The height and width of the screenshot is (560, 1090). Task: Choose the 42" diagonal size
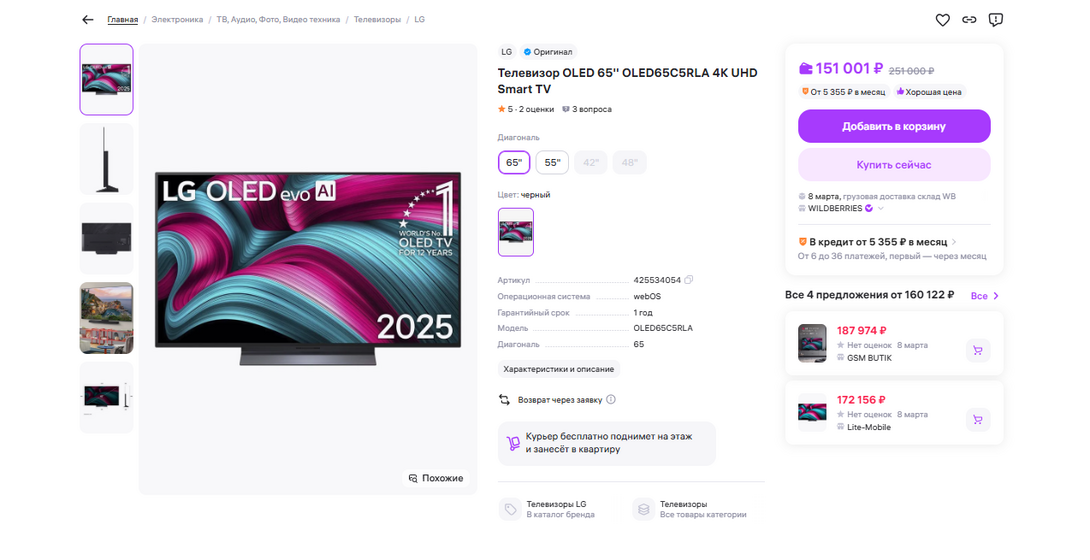pyautogui.click(x=591, y=163)
